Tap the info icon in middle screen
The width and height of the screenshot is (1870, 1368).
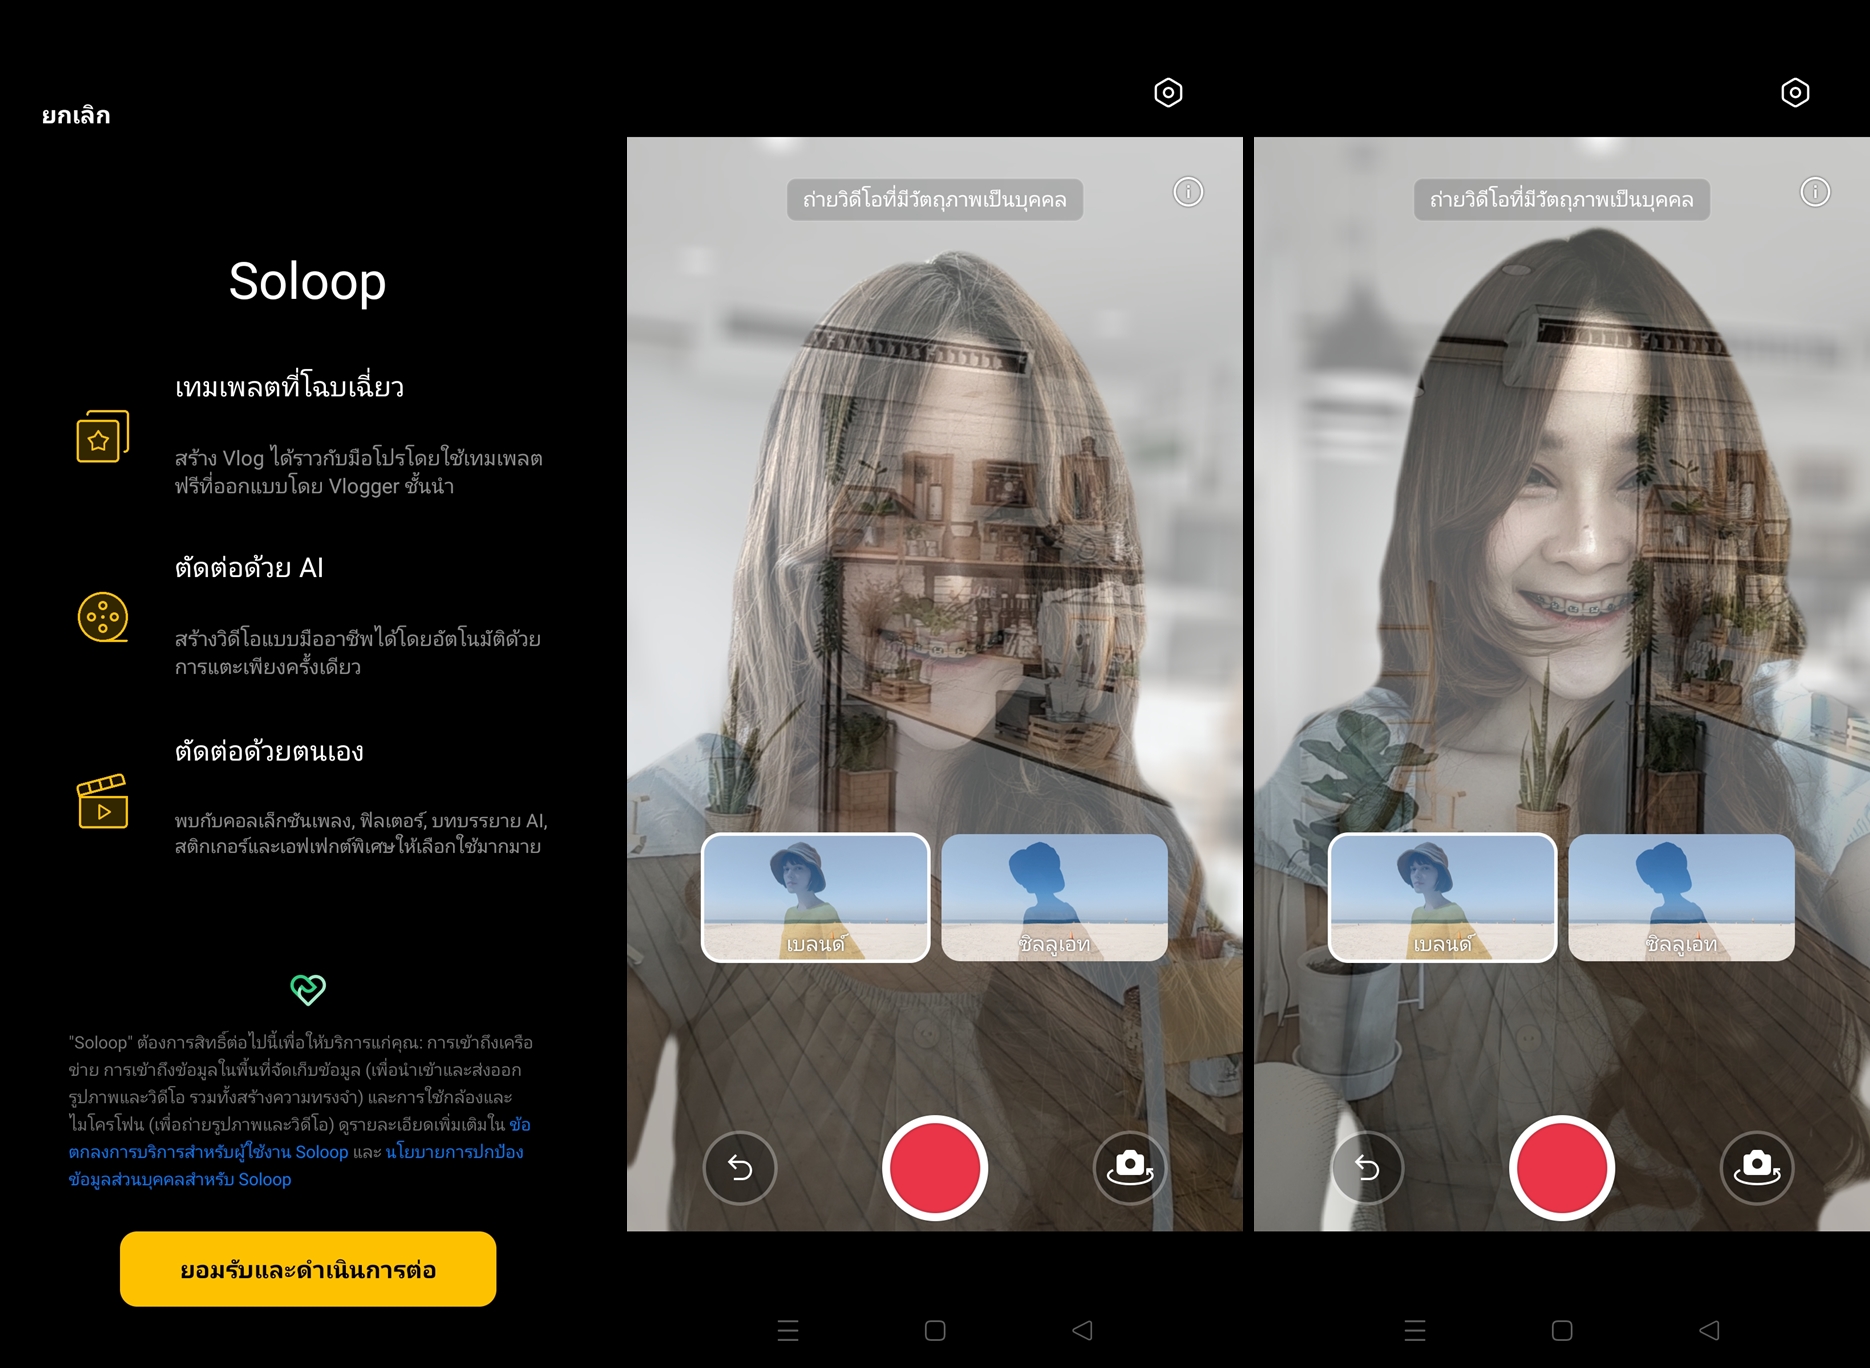pyautogui.click(x=1188, y=192)
